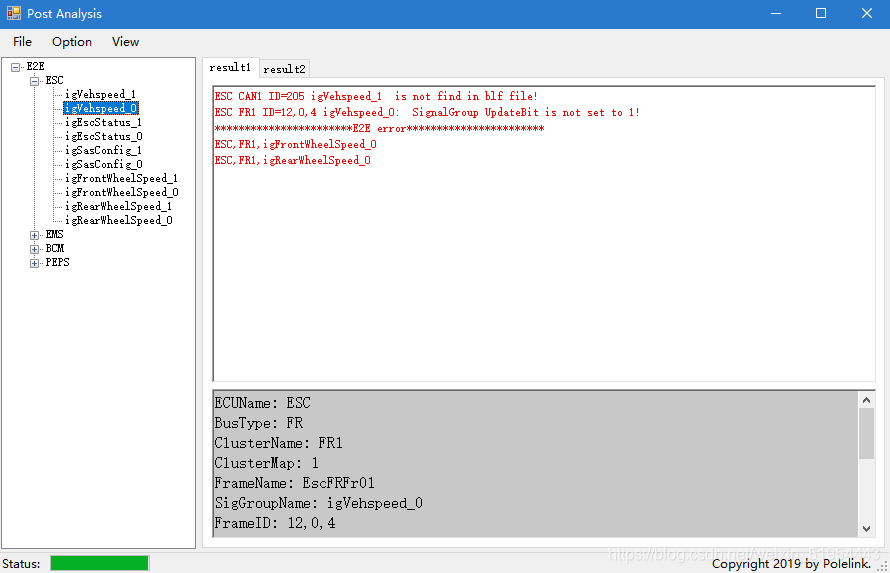Click the ESC,FR1,igRearWheelSpeed_0 error line
Image resolution: width=890 pixels, height=573 pixels.
click(293, 161)
